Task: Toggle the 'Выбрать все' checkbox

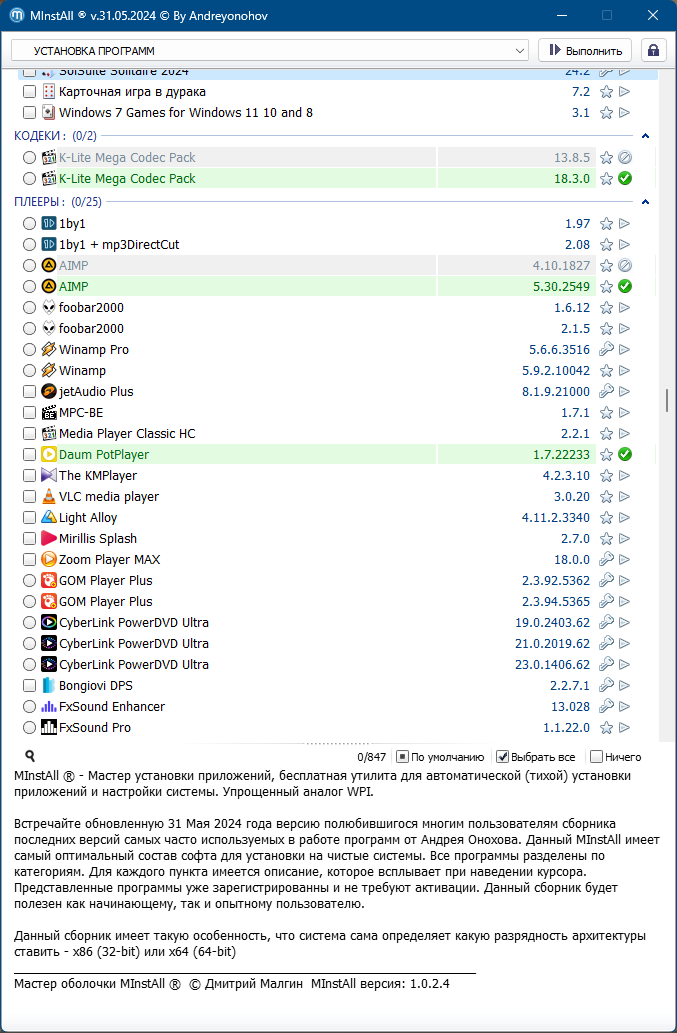Action: click(503, 757)
